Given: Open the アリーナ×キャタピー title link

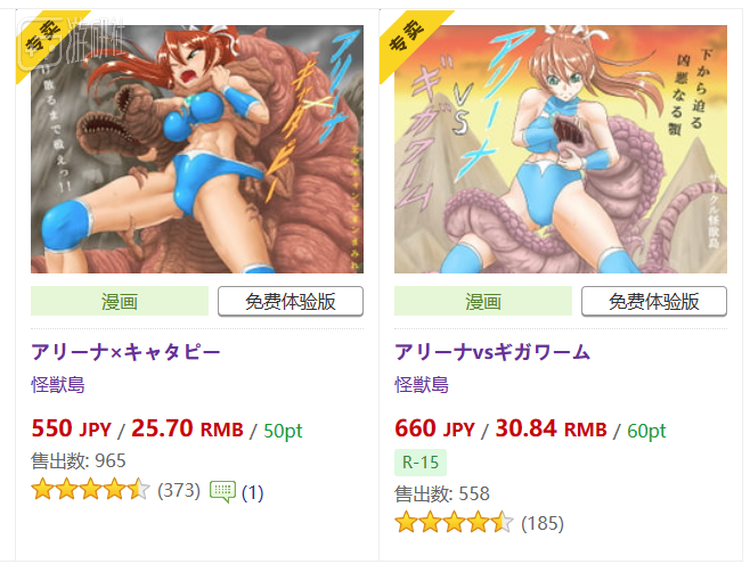Looking at the screenshot, I should click(x=126, y=353).
